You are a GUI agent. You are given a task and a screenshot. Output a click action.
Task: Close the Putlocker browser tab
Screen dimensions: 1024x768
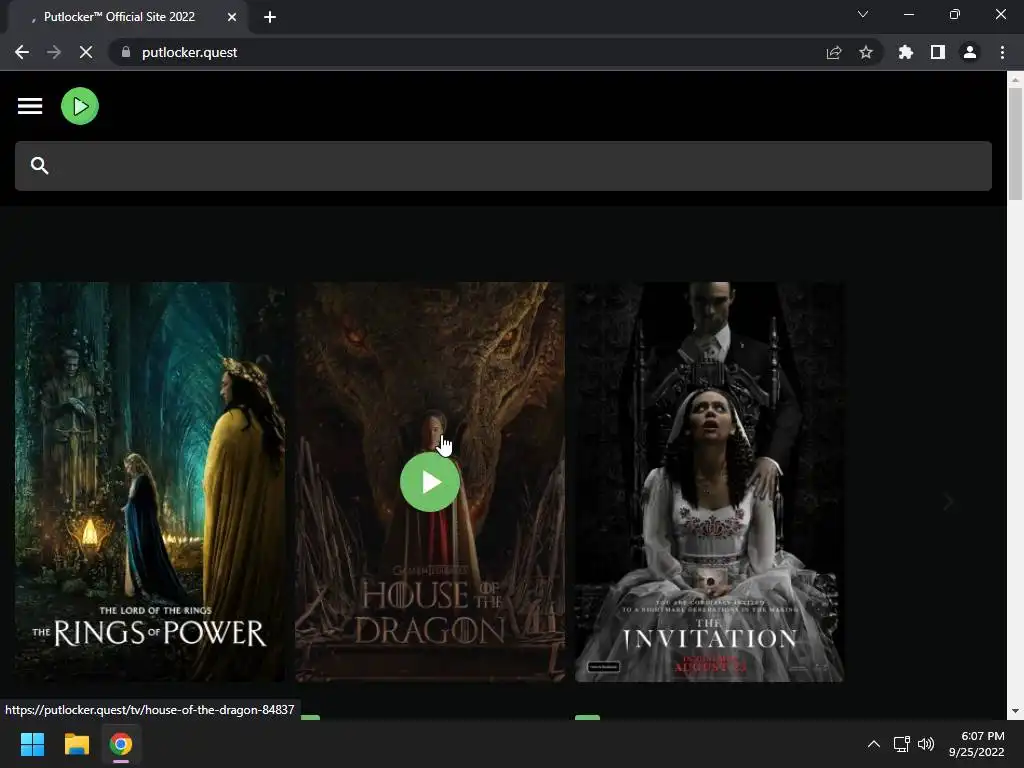tap(232, 17)
